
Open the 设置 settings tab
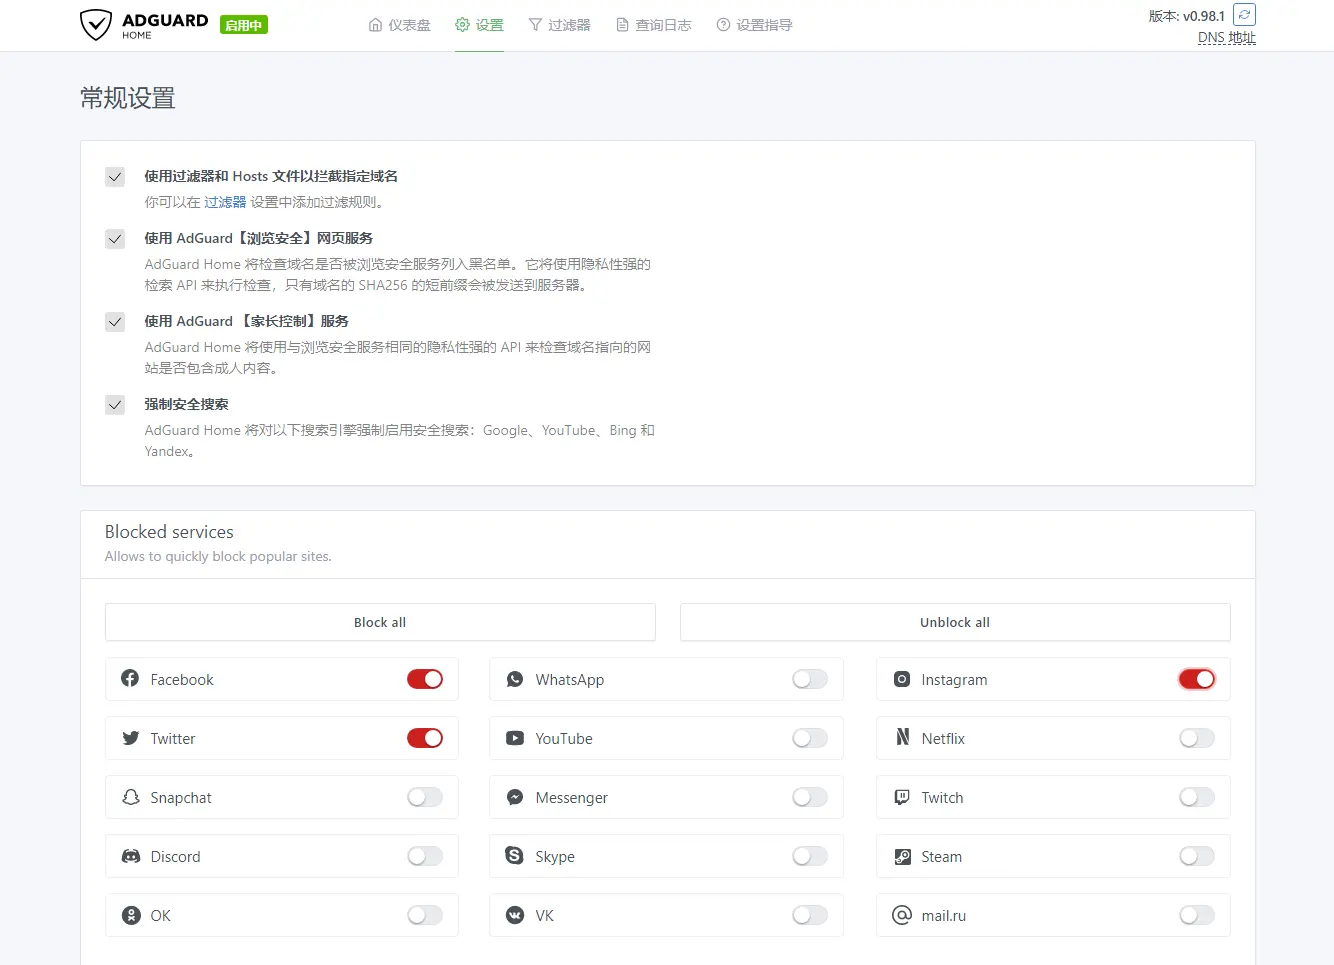[x=479, y=25]
